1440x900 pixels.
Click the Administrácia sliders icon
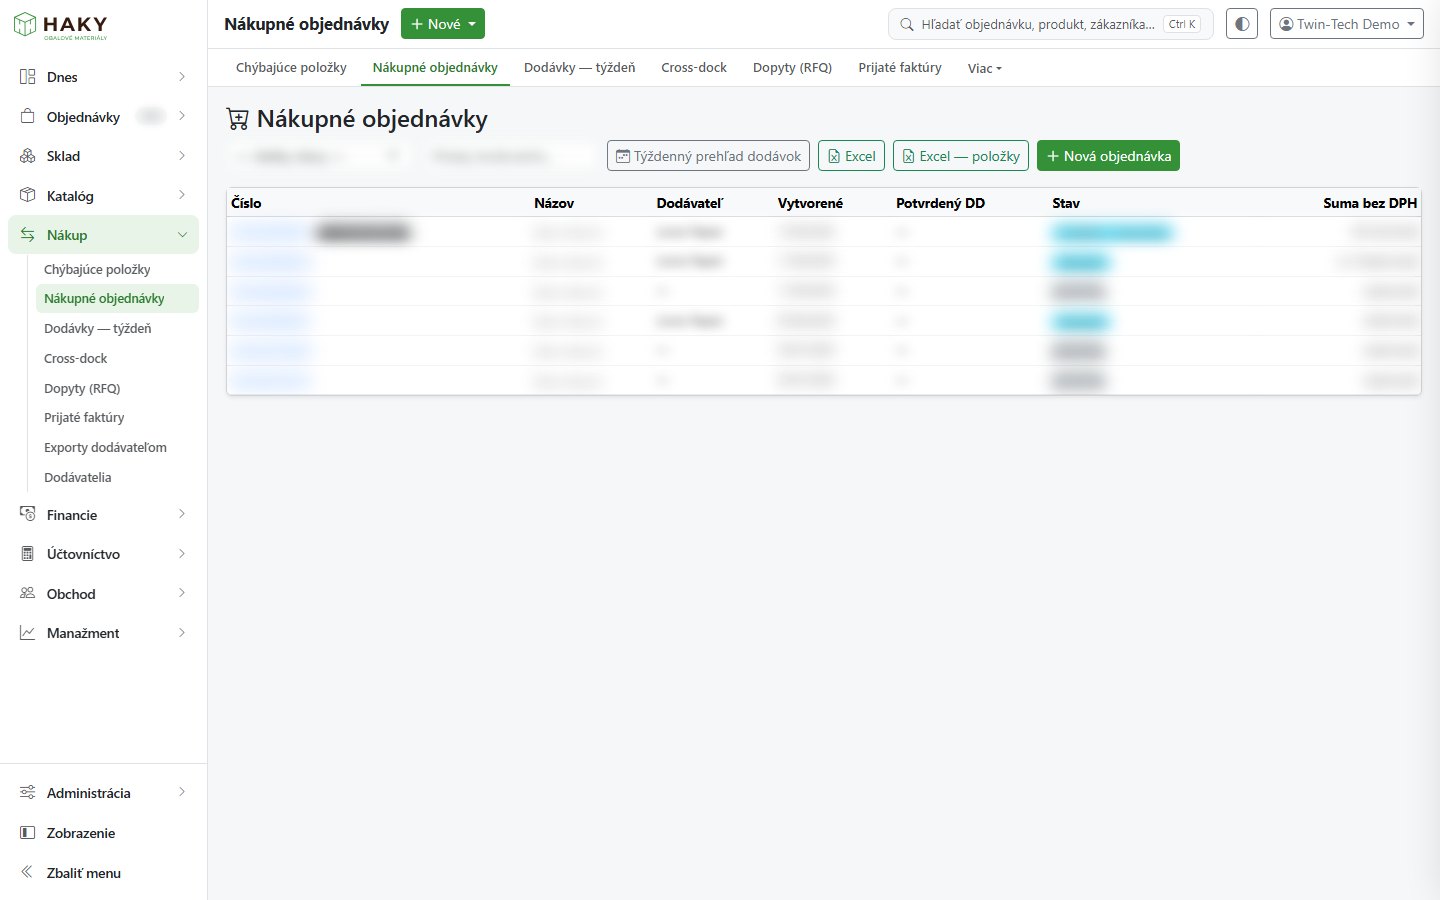[28, 793]
